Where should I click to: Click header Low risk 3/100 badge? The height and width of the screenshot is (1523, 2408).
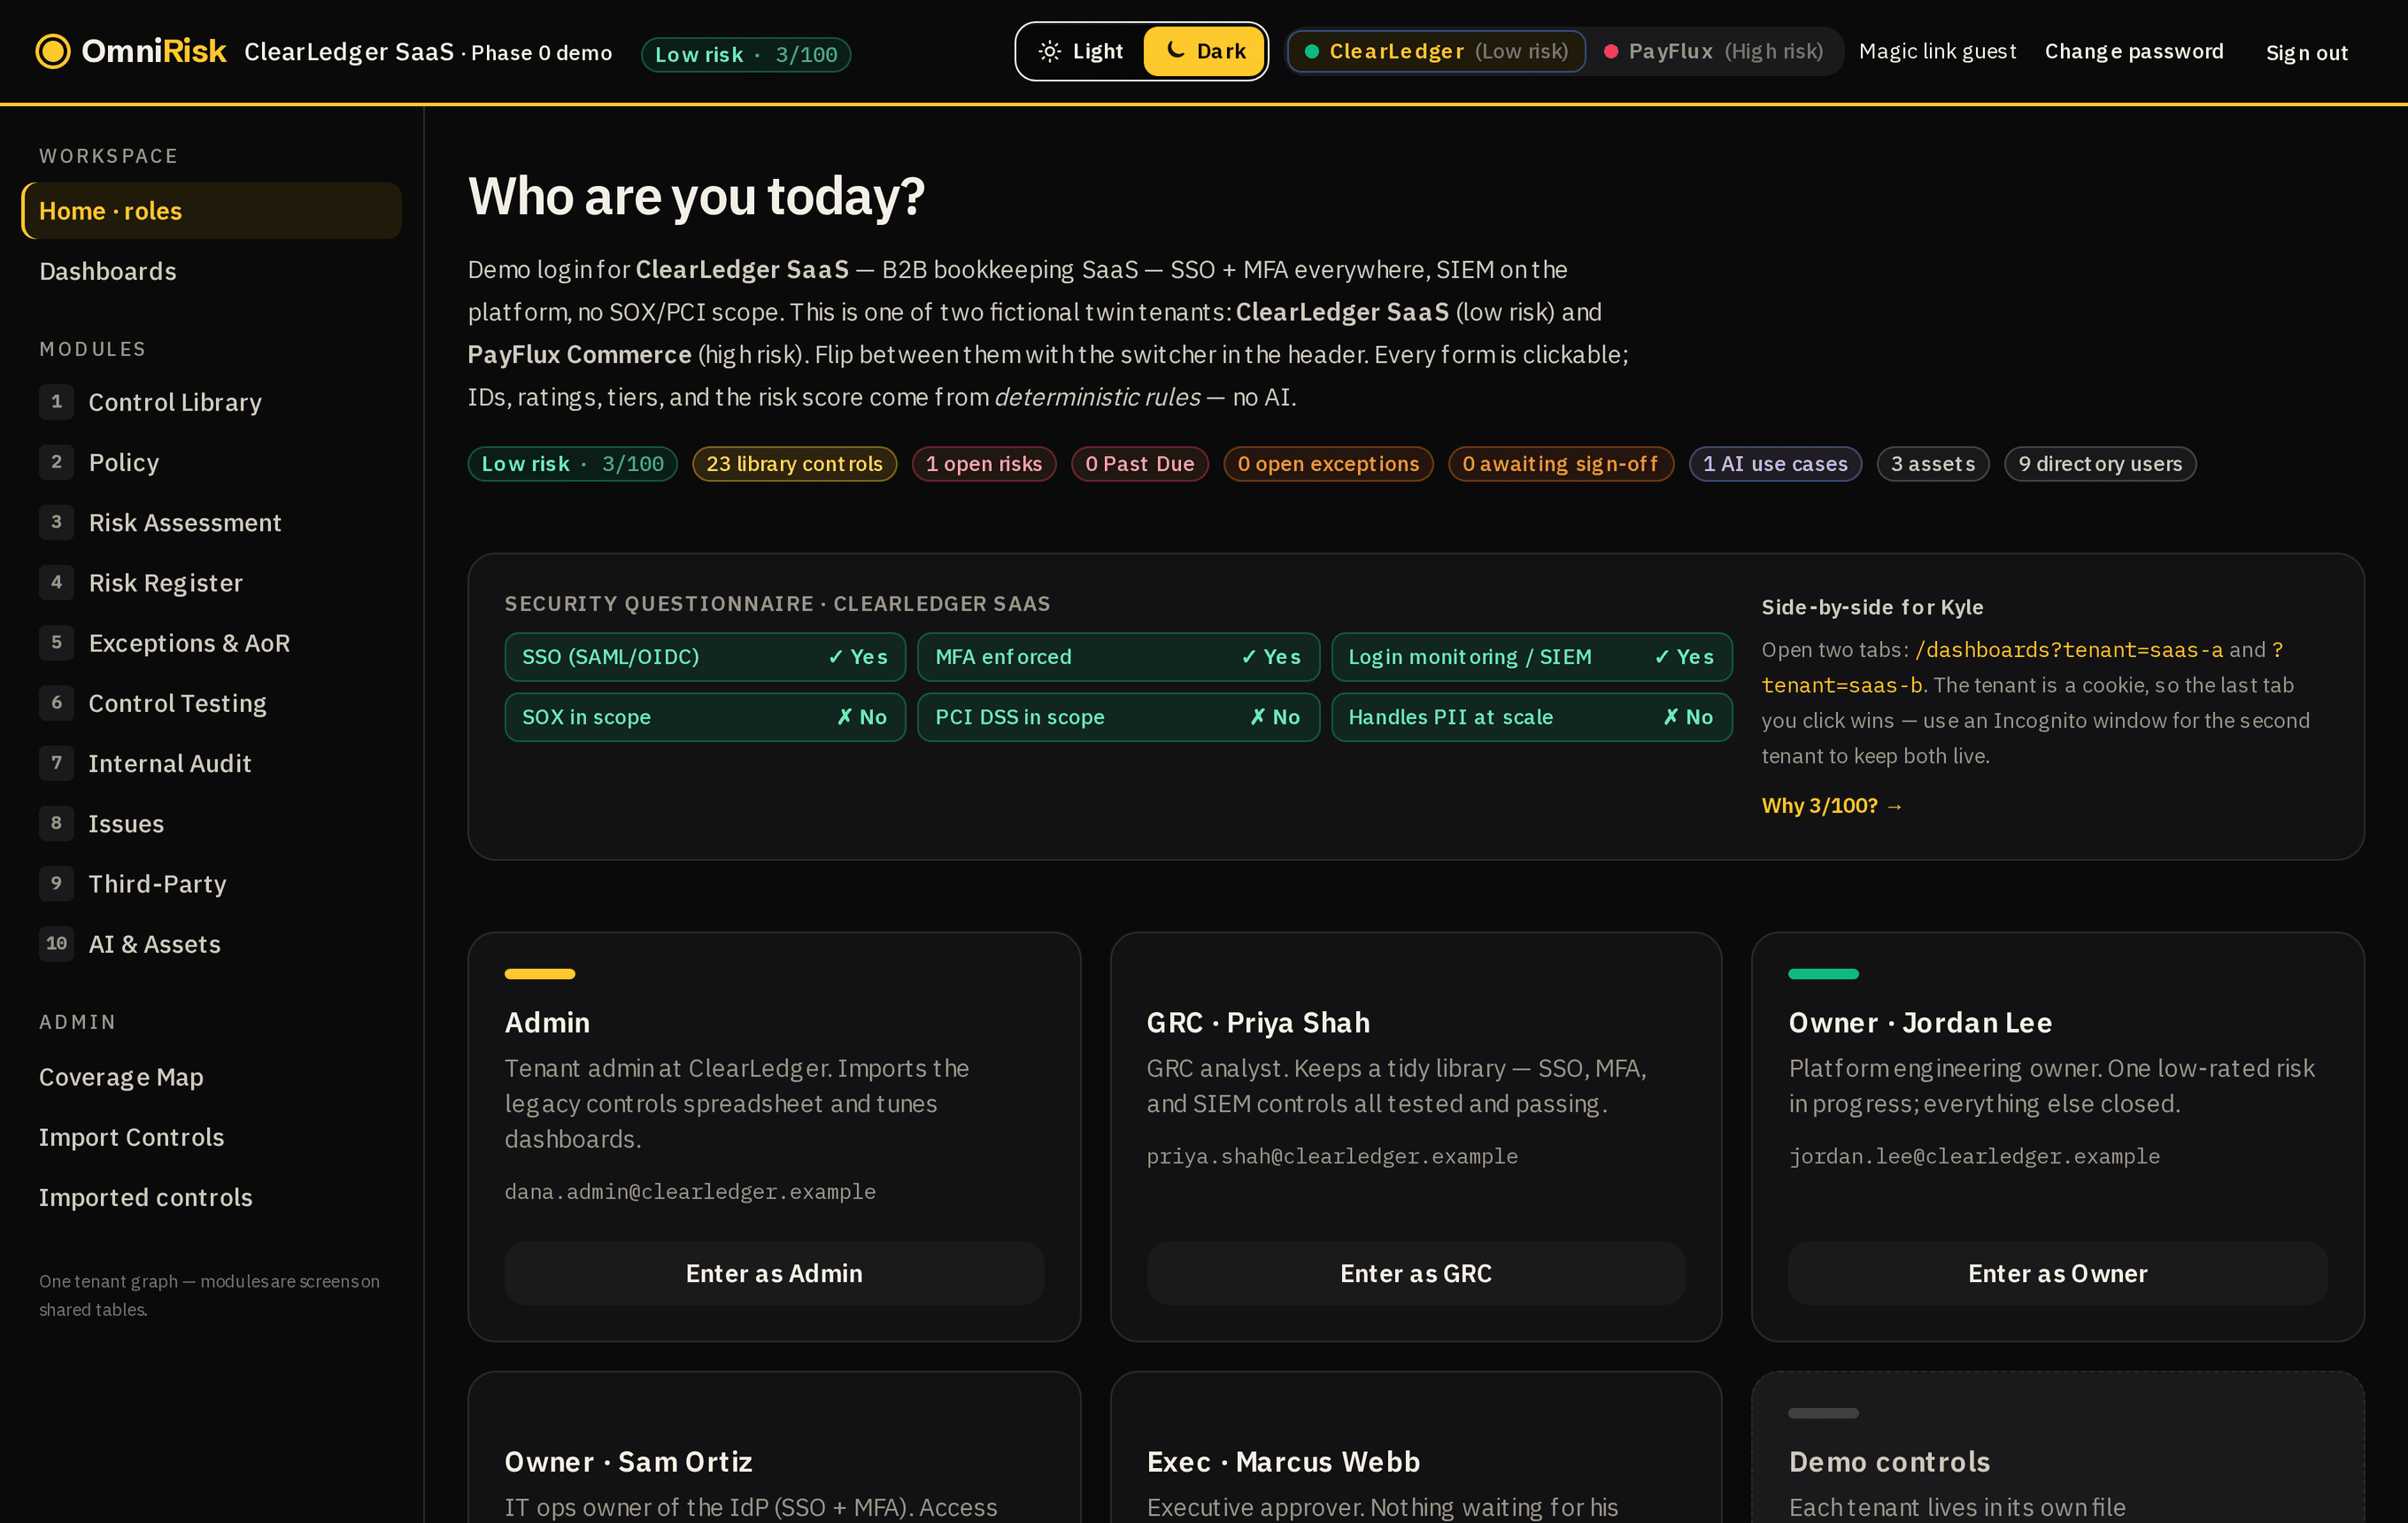click(x=745, y=54)
